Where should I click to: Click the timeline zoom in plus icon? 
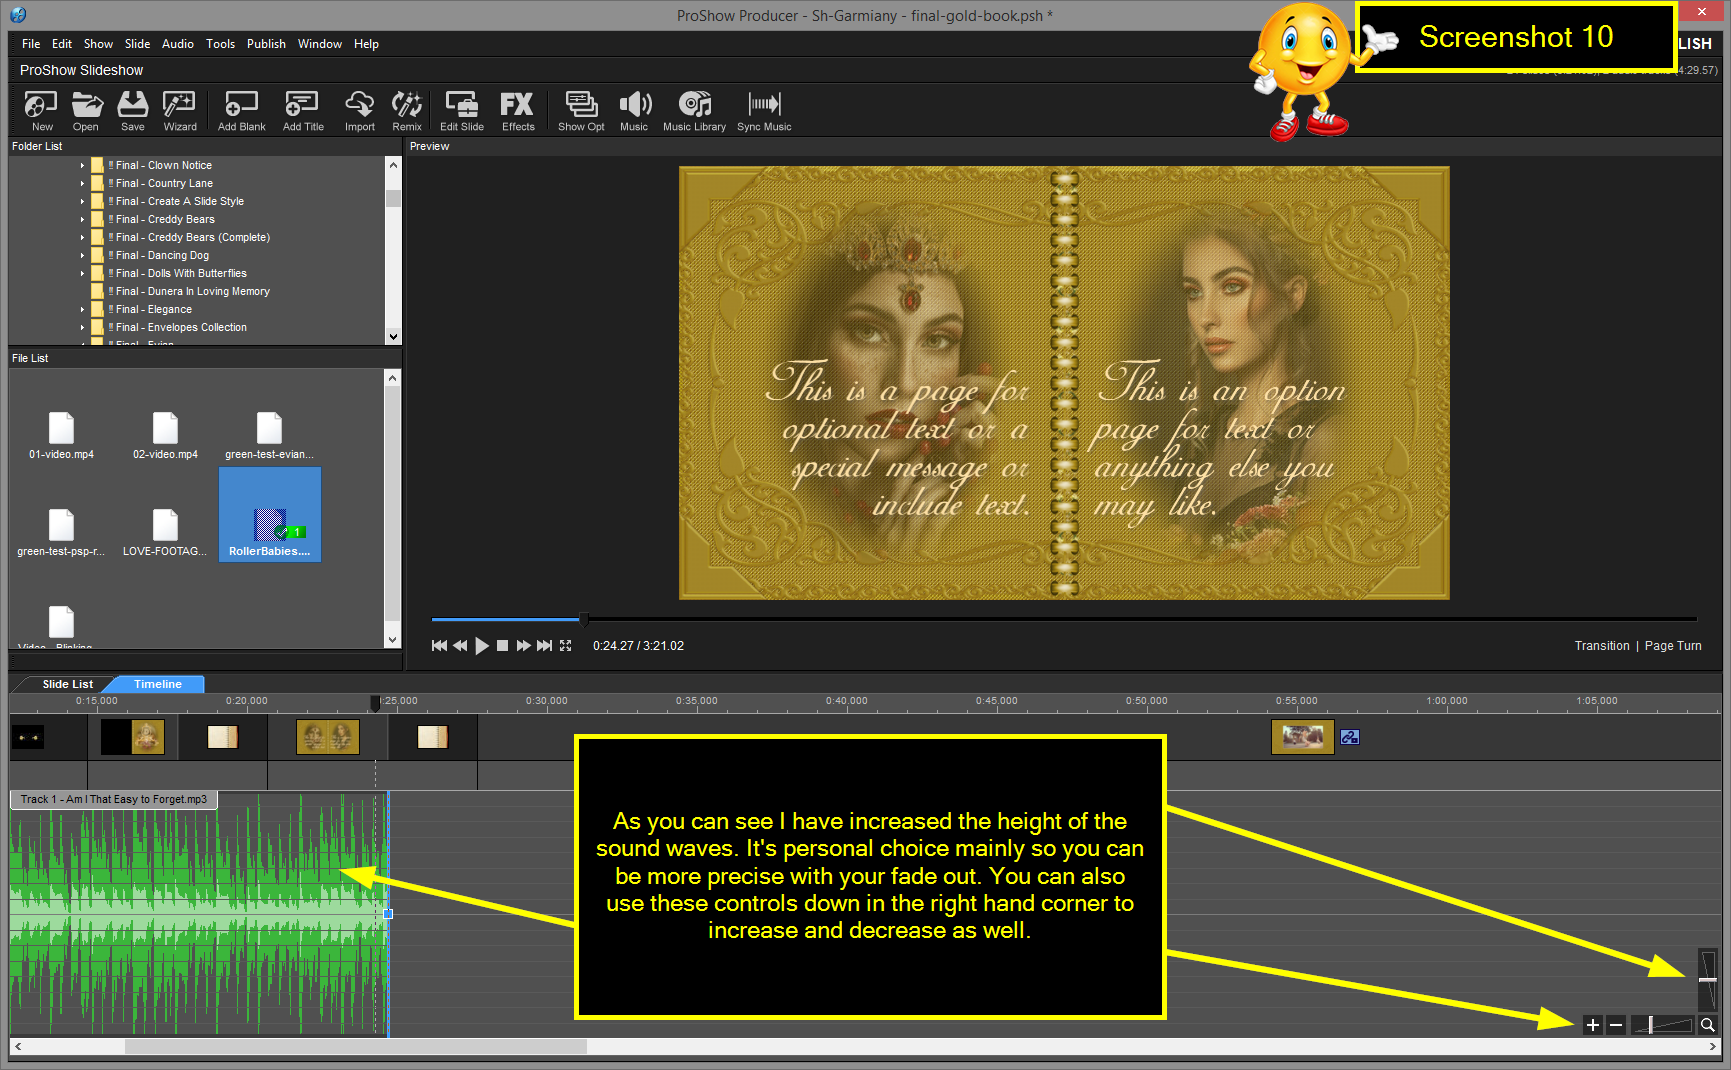pyautogui.click(x=1593, y=1025)
